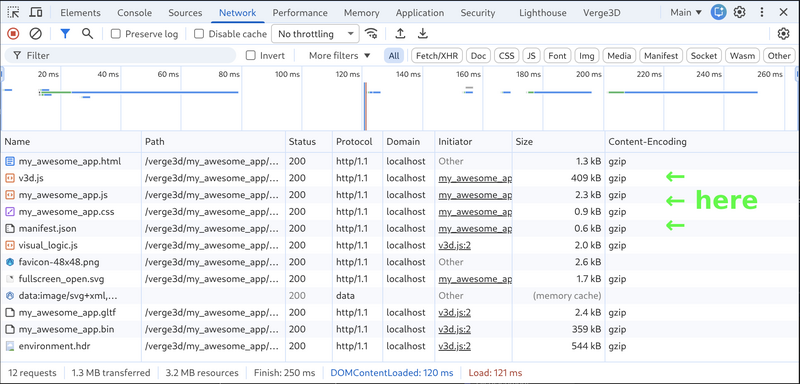This screenshot has width=800, height=384.
Task: Import a HAR file with the upload icon
Action: click(x=401, y=34)
